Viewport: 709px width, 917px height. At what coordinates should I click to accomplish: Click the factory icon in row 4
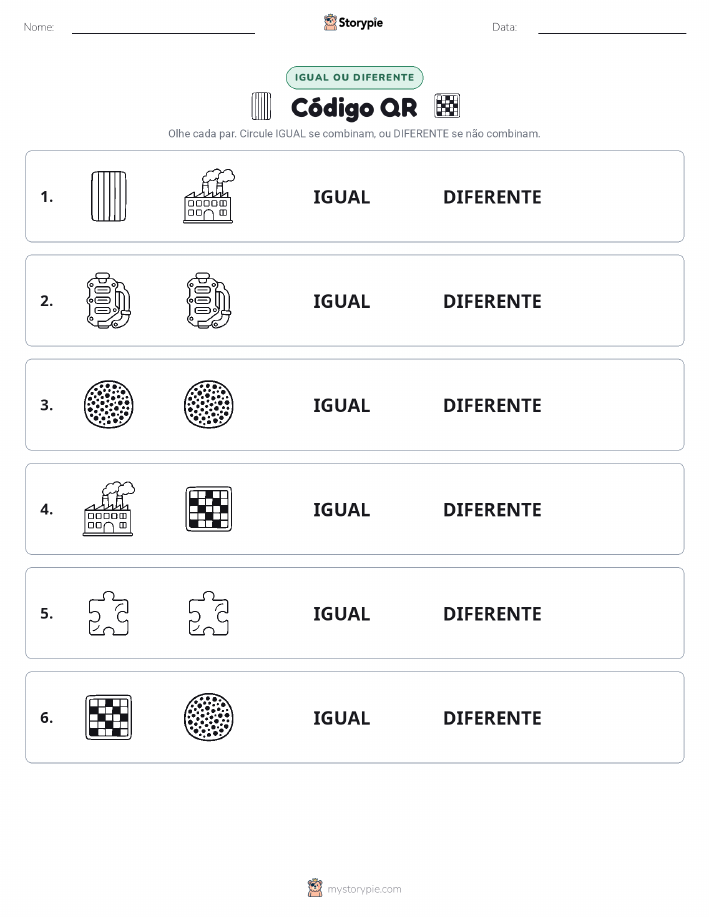(x=109, y=509)
